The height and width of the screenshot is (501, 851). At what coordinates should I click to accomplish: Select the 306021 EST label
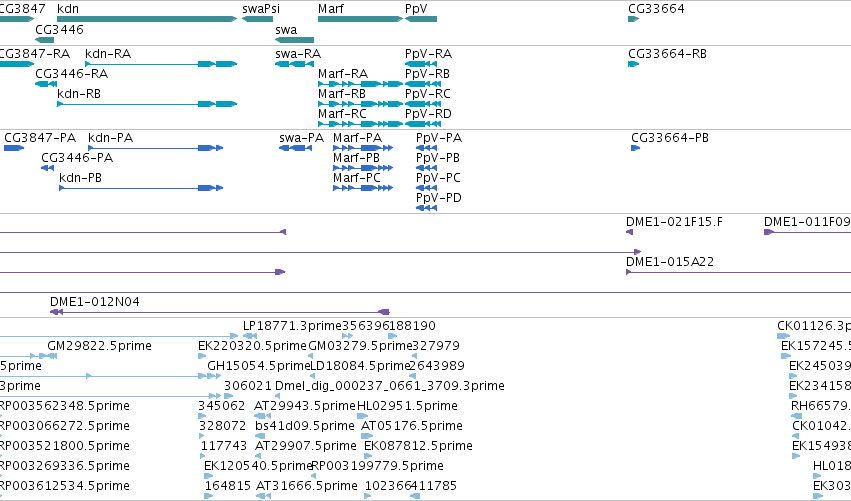click(248, 386)
